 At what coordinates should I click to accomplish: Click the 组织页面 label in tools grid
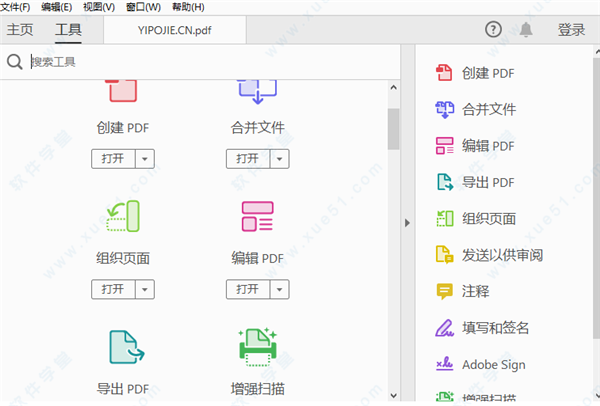pos(123,258)
